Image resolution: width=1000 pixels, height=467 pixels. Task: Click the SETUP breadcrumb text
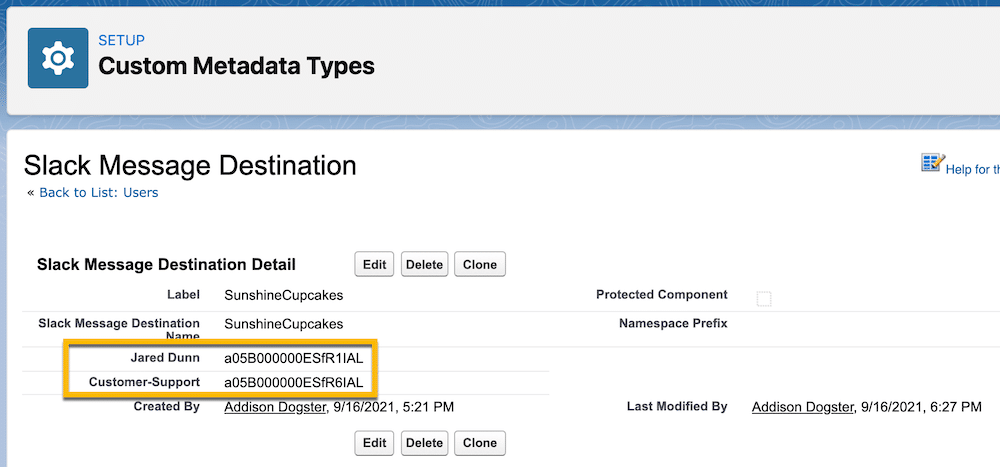(x=121, y=40)
